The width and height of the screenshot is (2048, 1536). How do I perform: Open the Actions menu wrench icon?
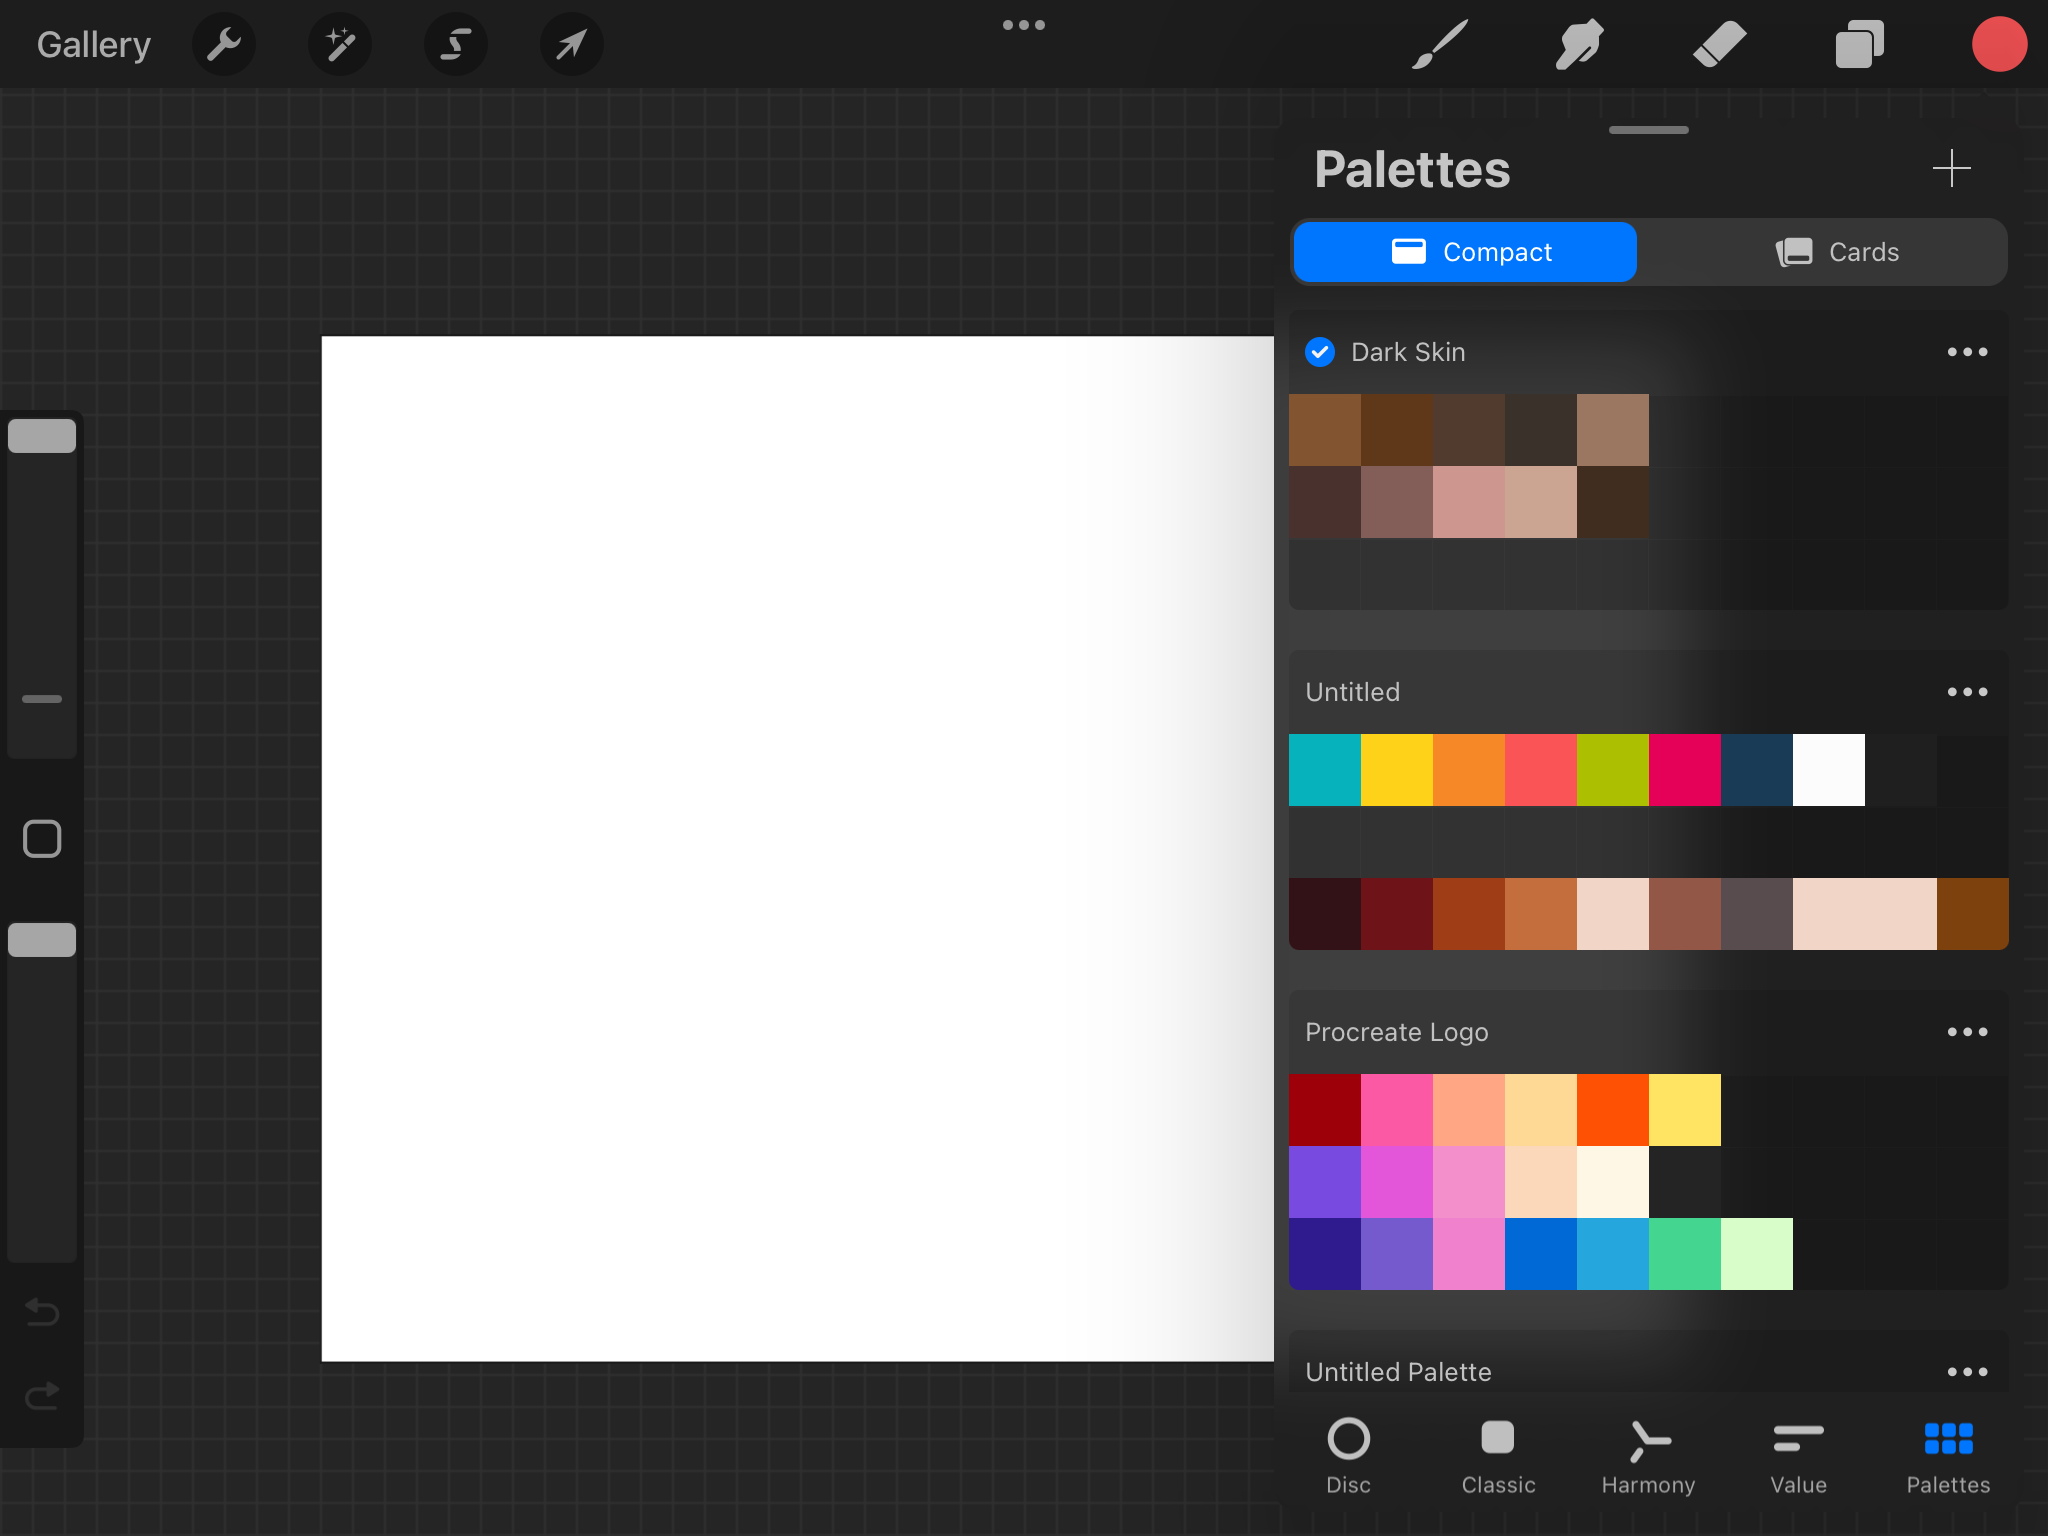click(224, 44)
